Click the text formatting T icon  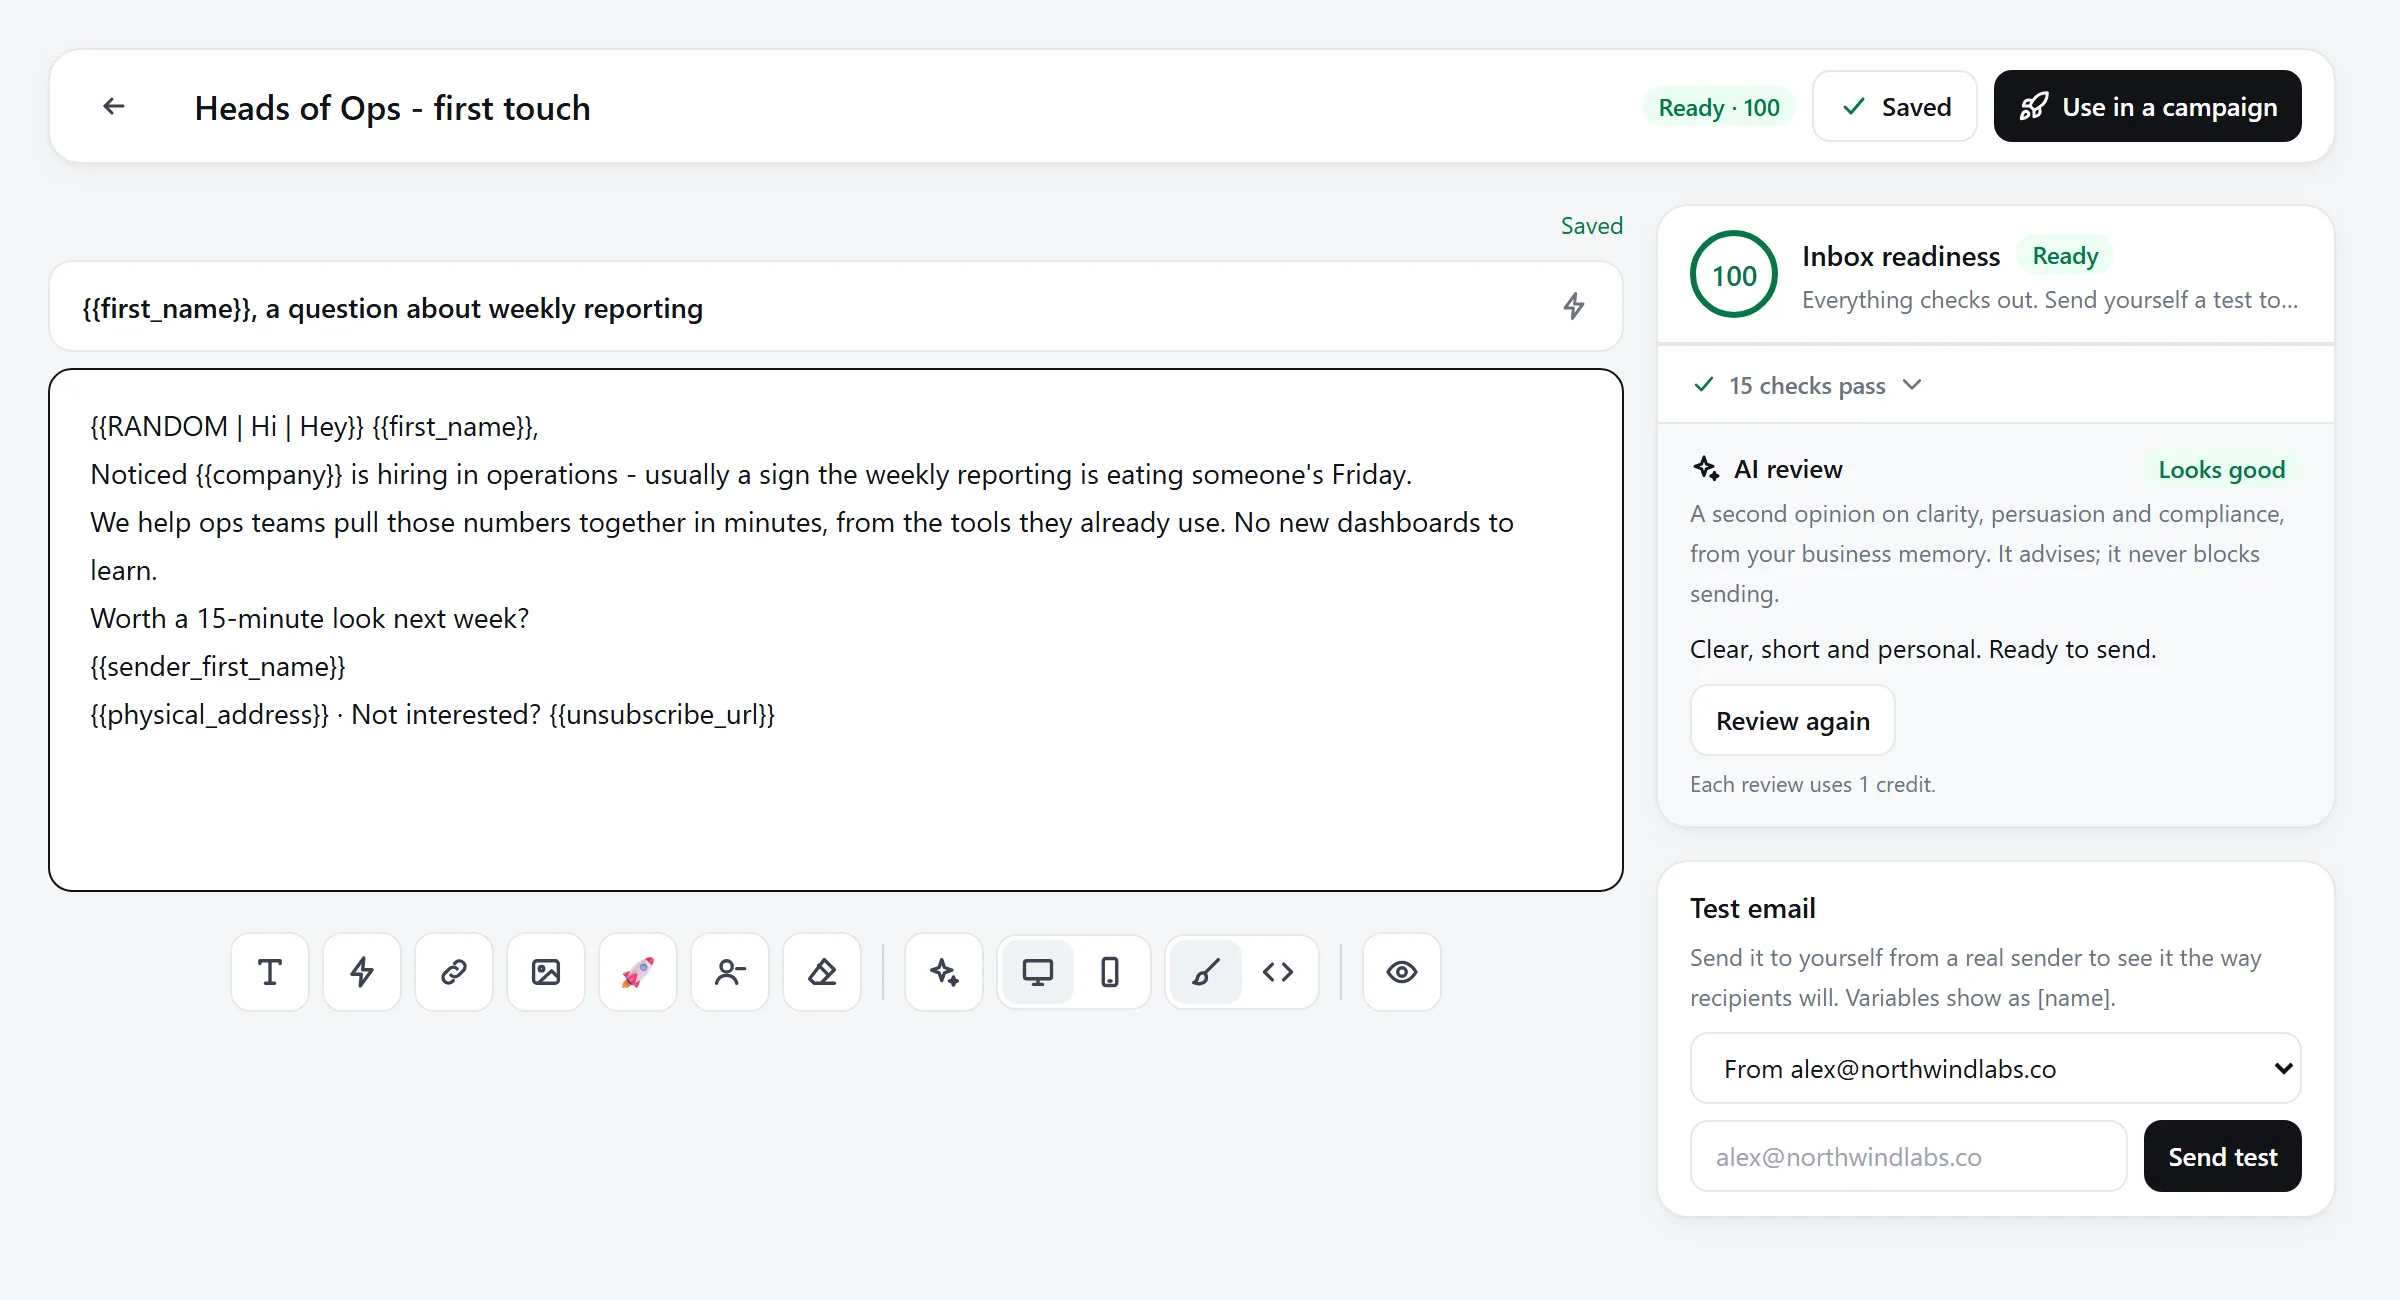270,972
